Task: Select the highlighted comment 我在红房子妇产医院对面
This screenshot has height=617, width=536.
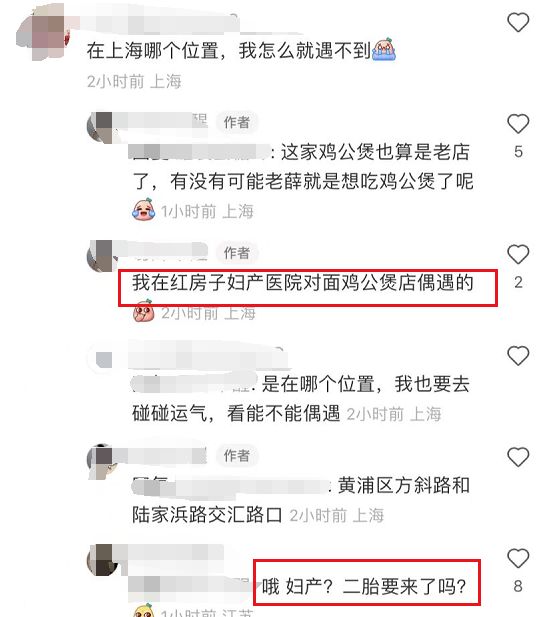Action: click(x=303, y=283)
